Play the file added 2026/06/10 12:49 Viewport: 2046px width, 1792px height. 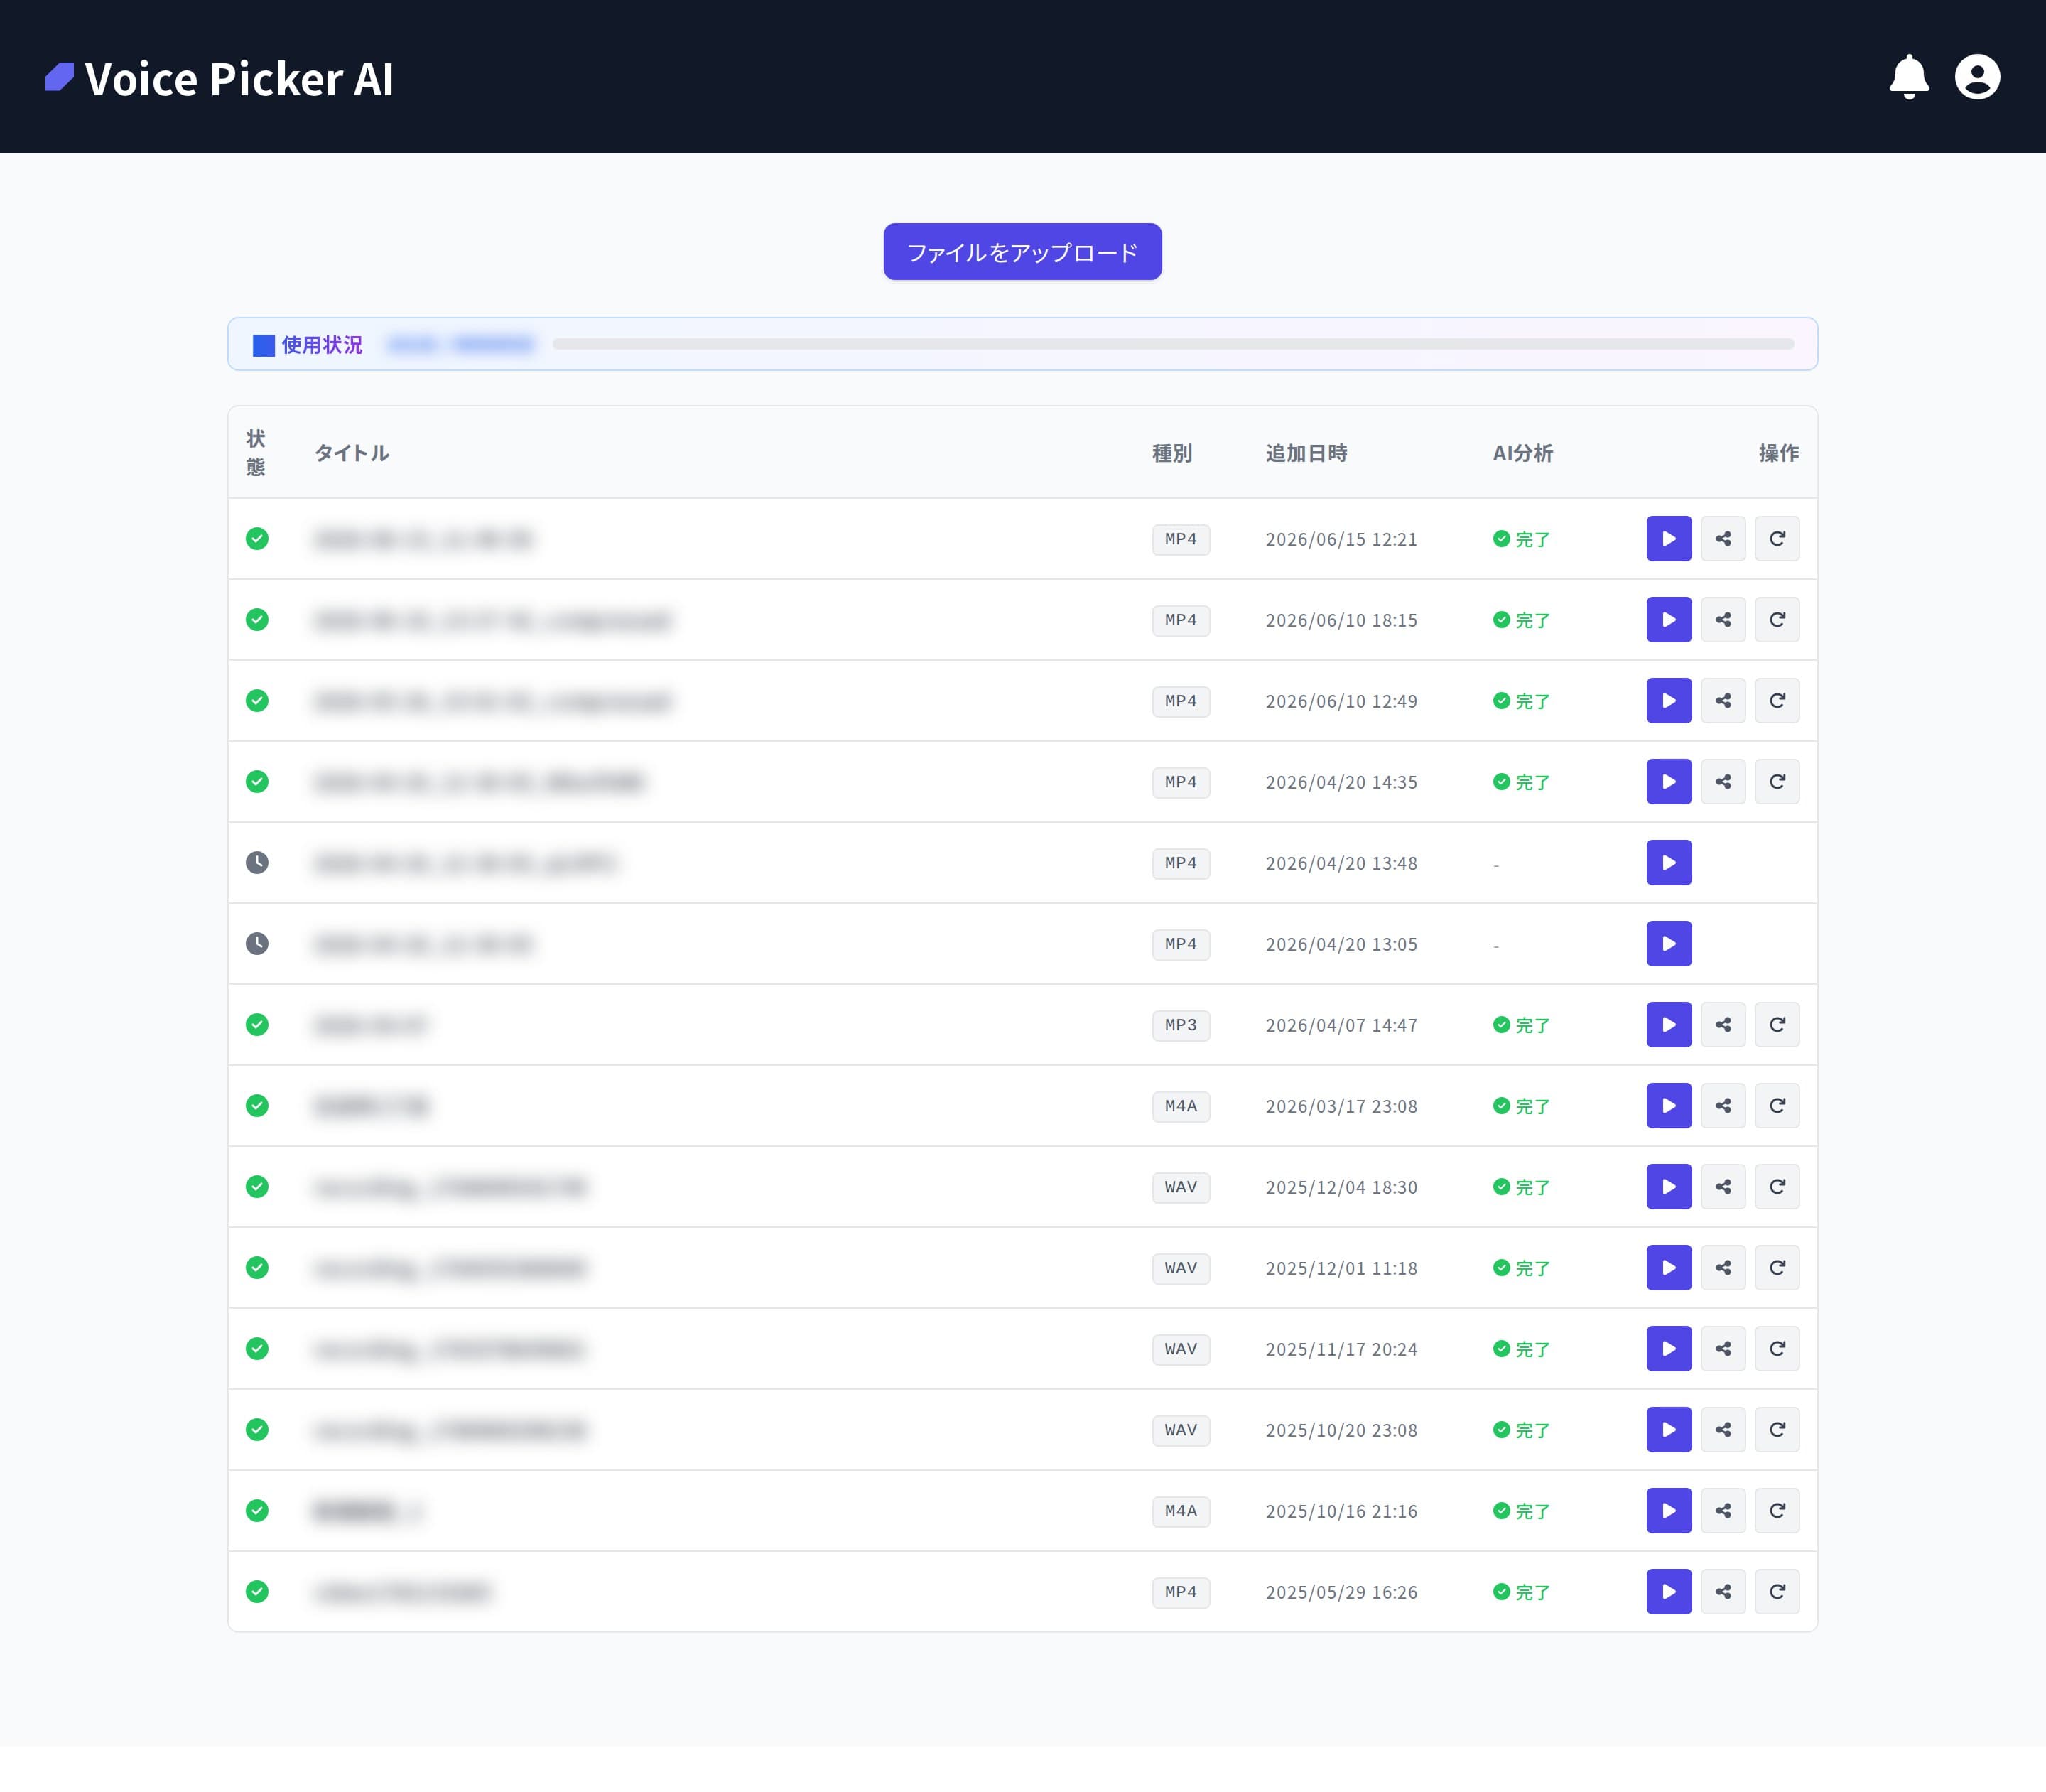(1669, 701)
